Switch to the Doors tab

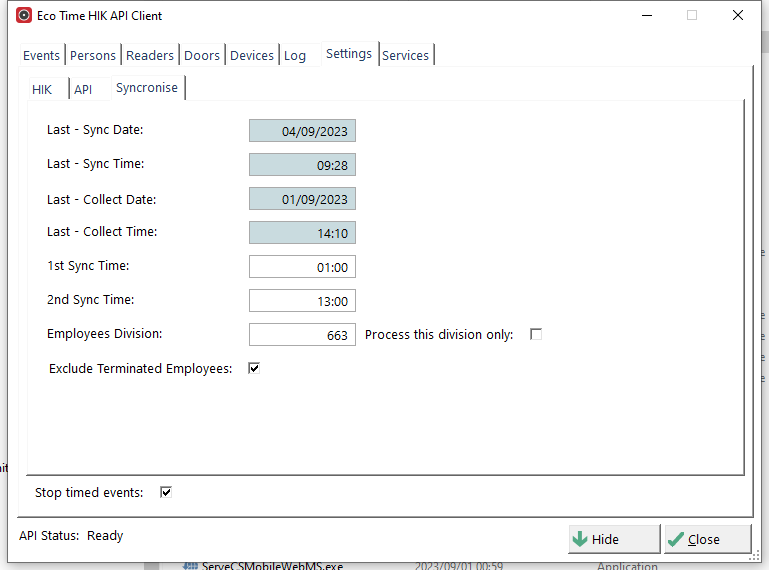[202, 56]
